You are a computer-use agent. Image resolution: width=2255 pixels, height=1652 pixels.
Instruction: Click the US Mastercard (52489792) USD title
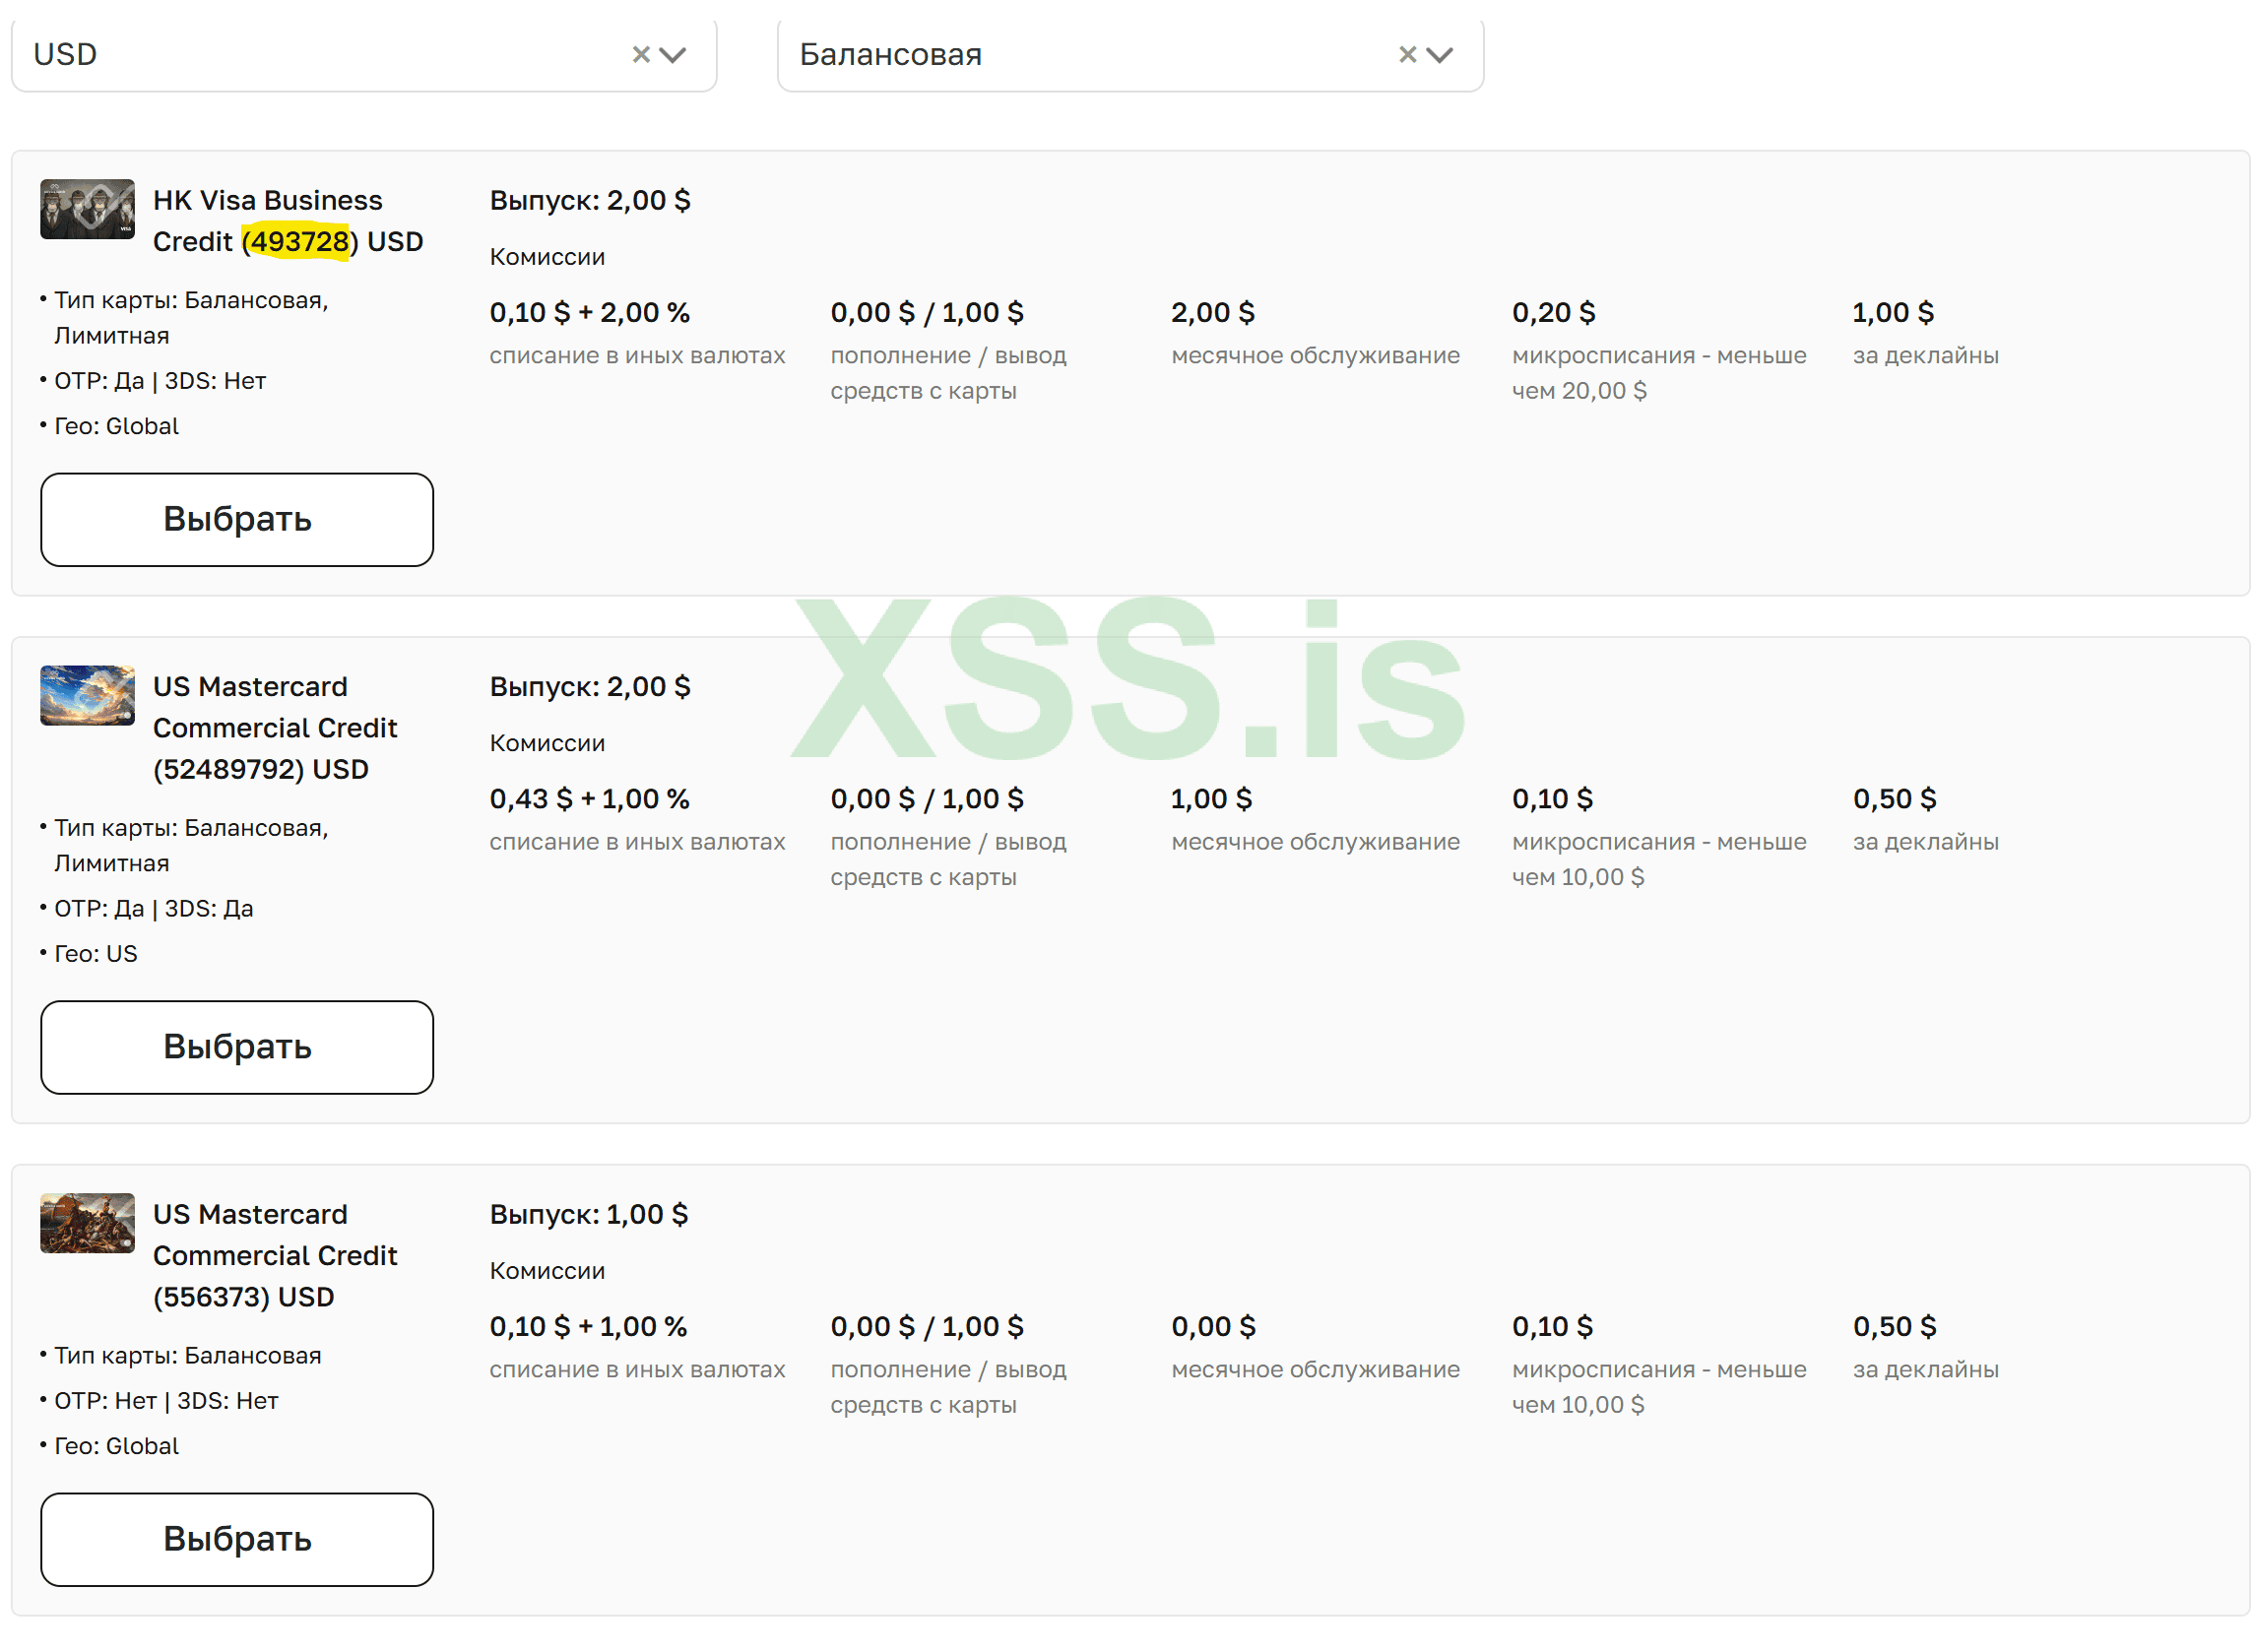(275, 727)
